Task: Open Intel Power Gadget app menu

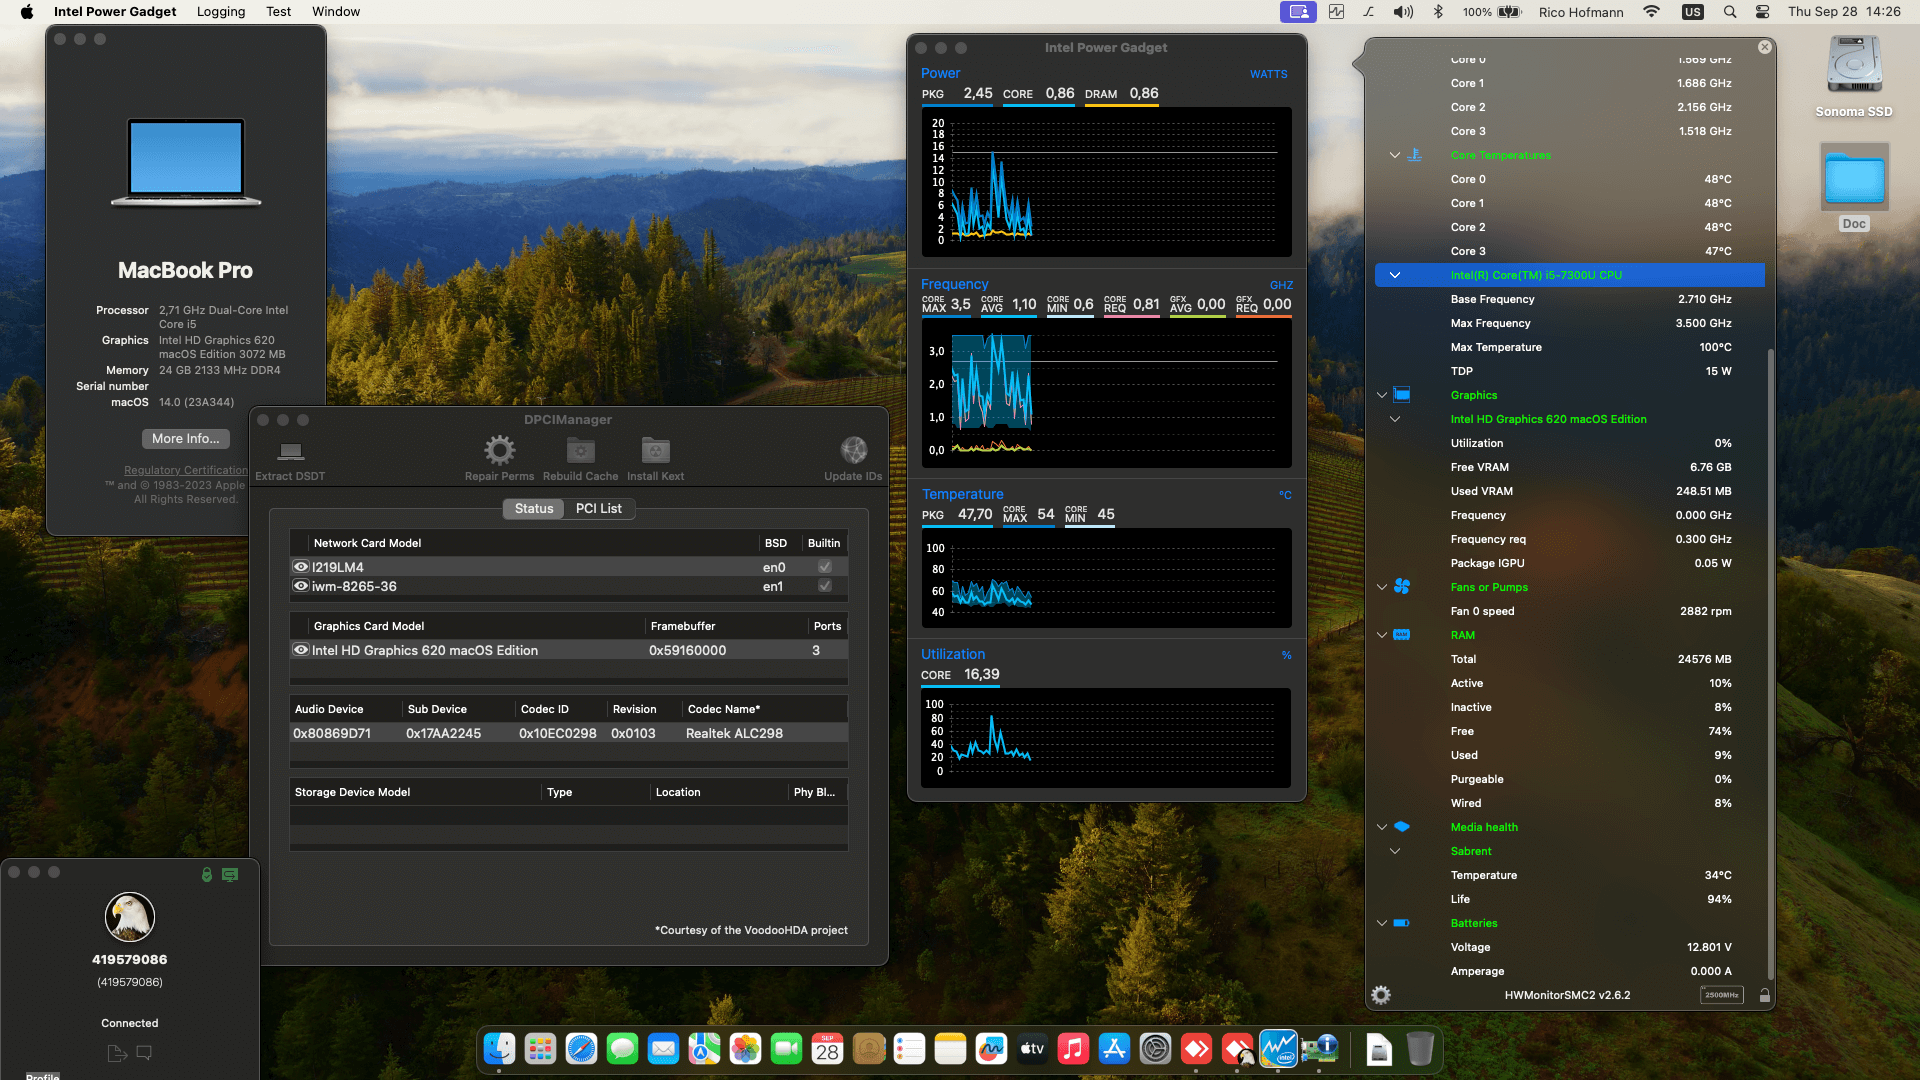Action: coord(115,12)
